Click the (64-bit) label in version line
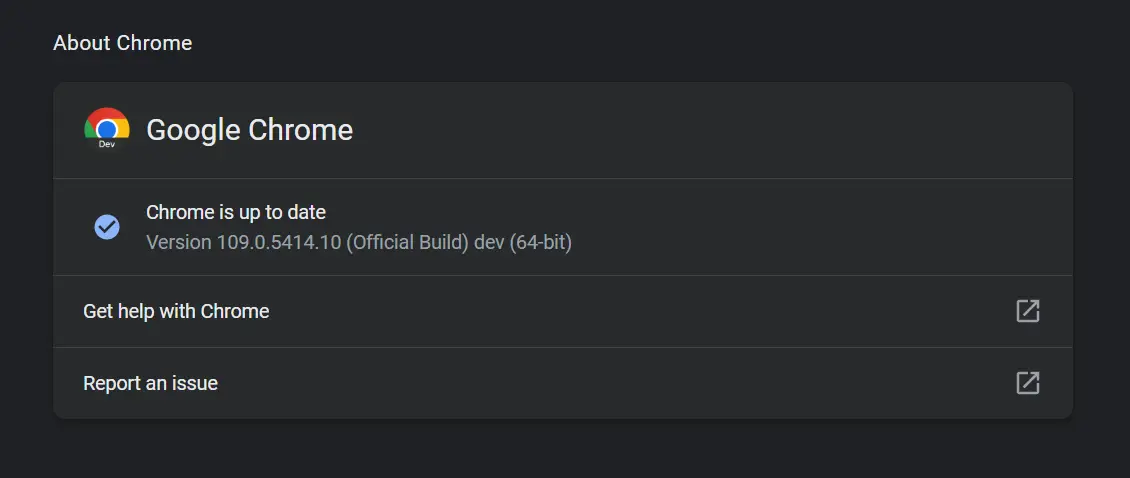Image resolution: width=1130 pixels, height=478 pixels. pyautogui.click(x=540, y=242)
